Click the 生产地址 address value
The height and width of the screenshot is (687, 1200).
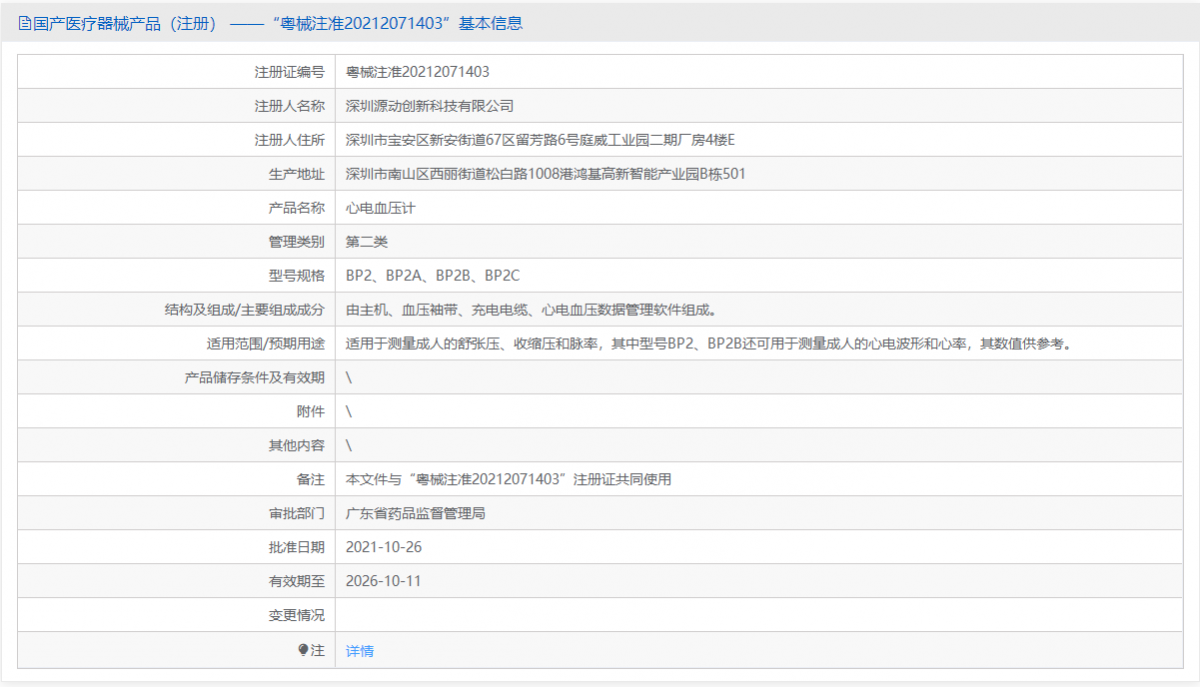click(545, 174)
